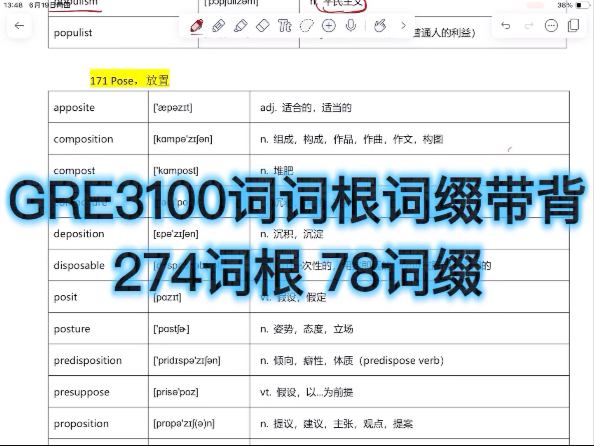Screen dimensions: 594x446
Task: Start audio recording with the microphone
Action: [351, 26]
